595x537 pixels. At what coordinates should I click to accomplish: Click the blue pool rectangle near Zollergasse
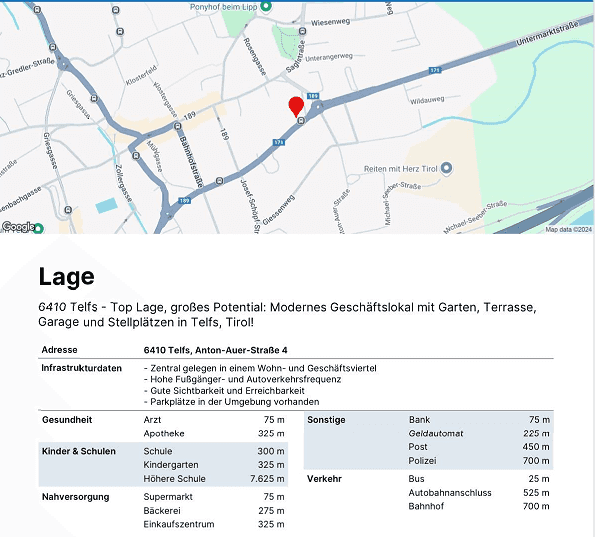106,205
